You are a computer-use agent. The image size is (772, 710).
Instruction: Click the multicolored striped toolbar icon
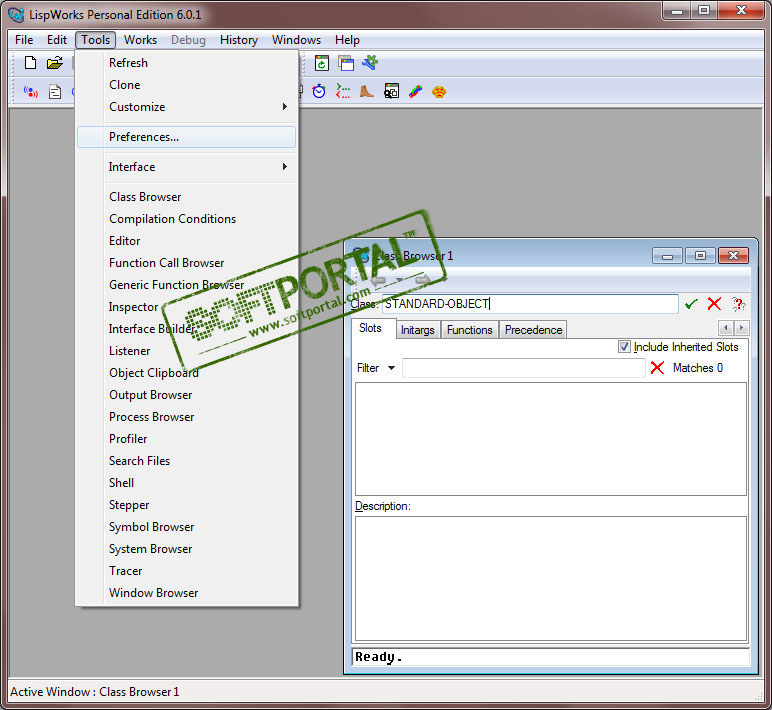[415, 92]
